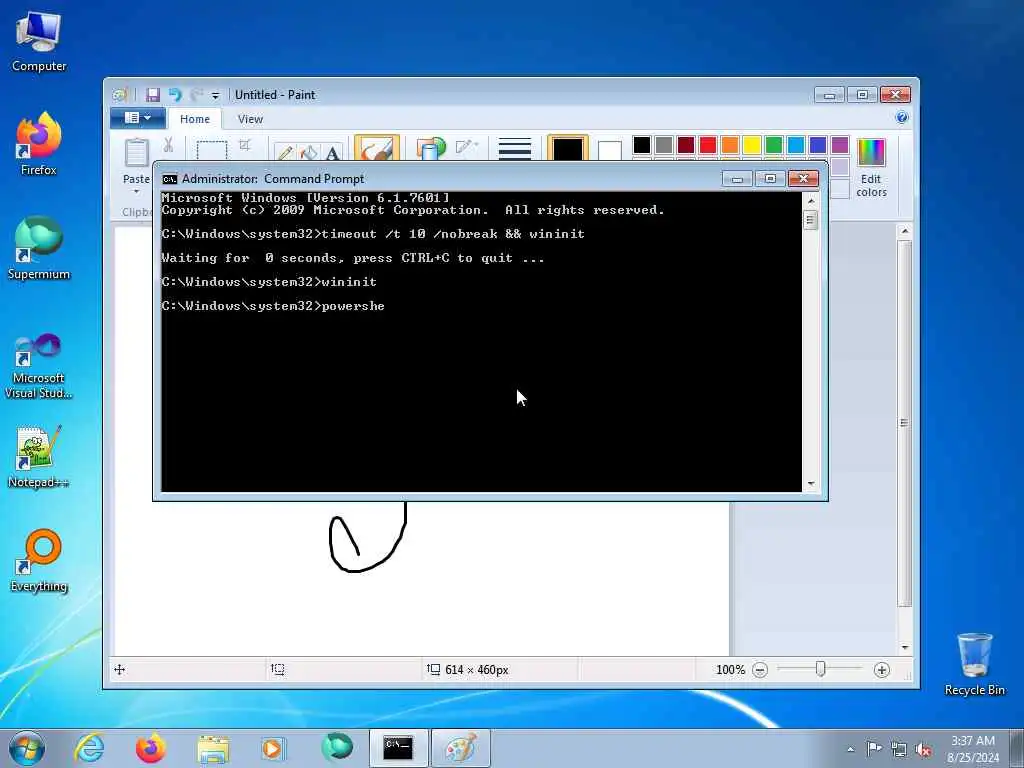Launch Firefox from desktop shortcut
Screen dimensions: 1024x768
[39, 144]
